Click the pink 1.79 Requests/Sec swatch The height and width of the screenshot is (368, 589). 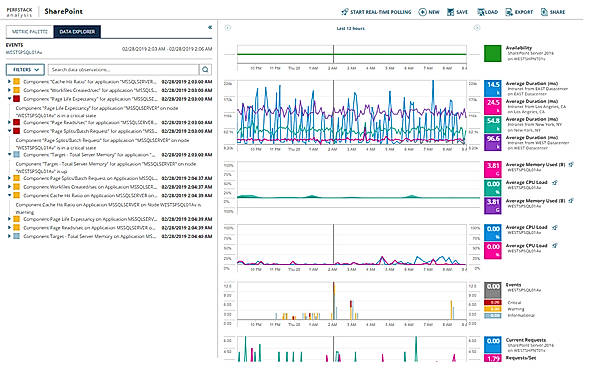492,359
